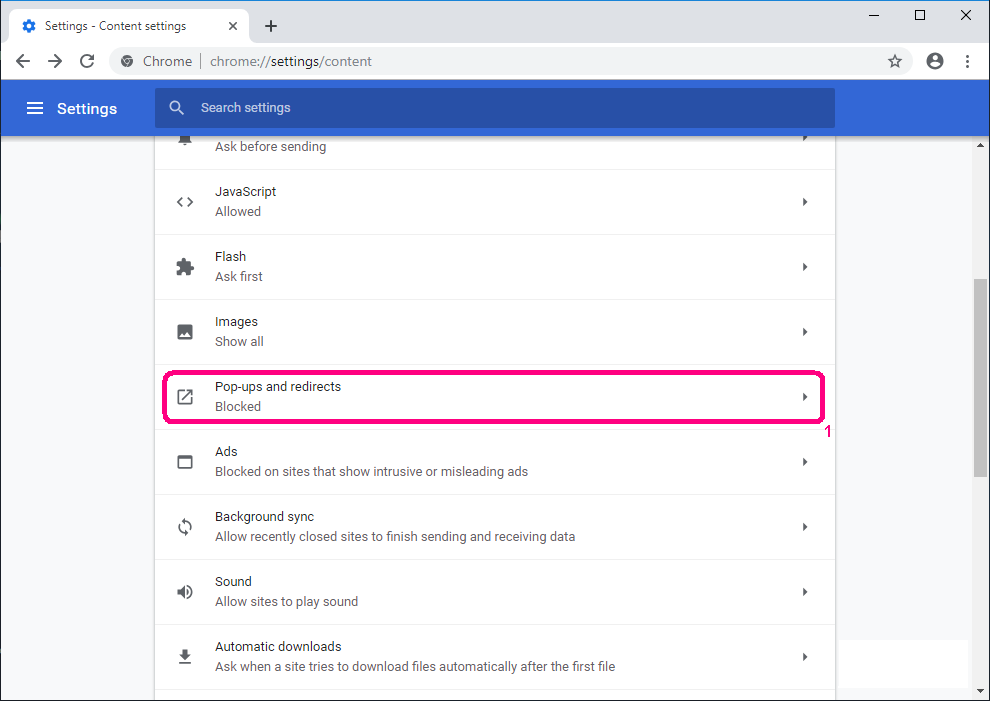Click the Ads window icon

pyautogui.click(x=185, y=462)
